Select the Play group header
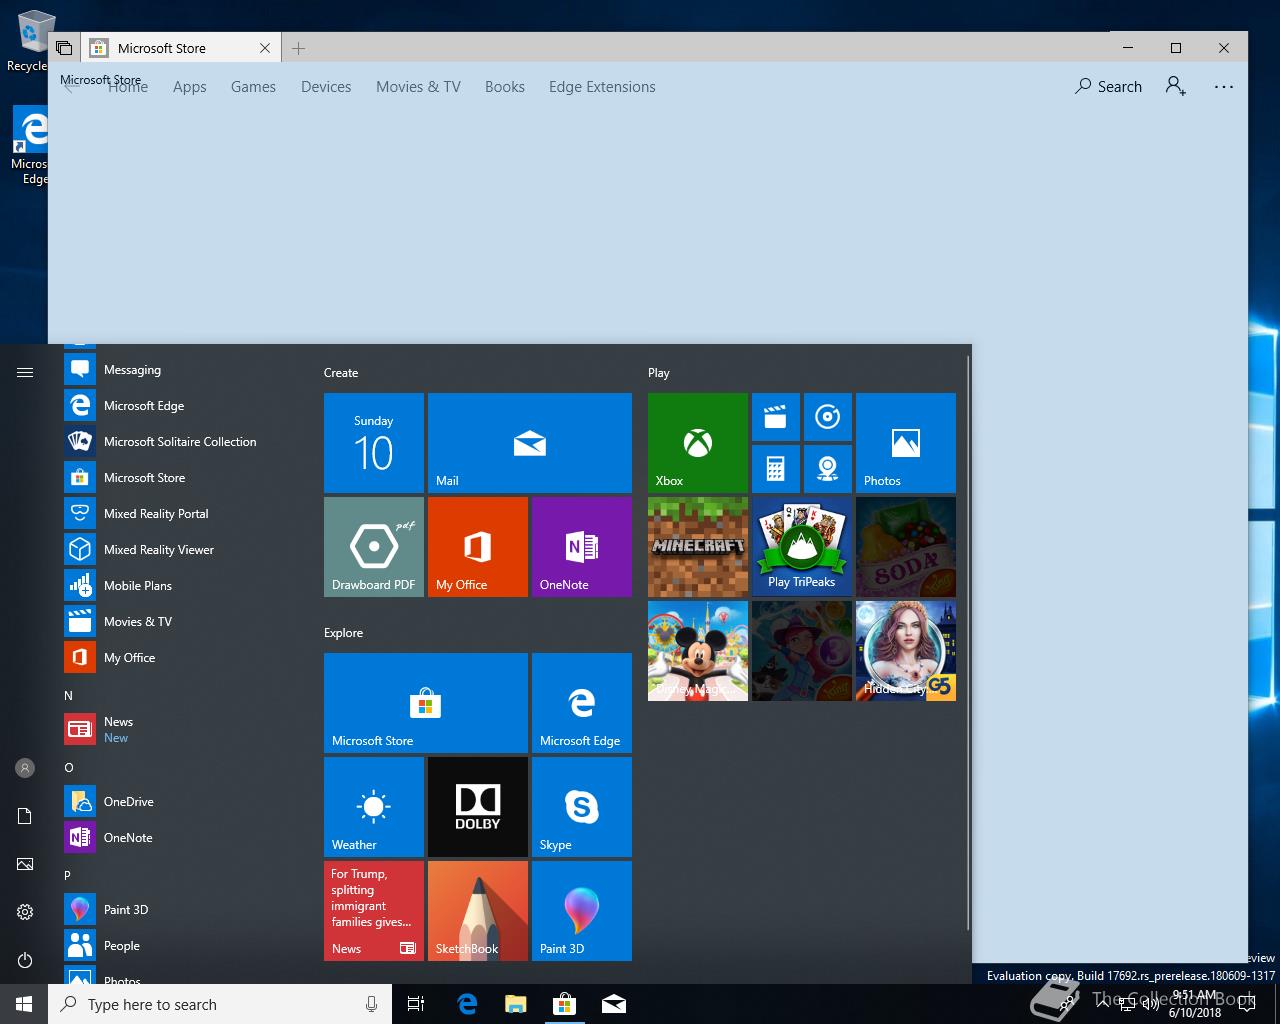This screenshot has height=1024, width=1280. tap(659, 373)
